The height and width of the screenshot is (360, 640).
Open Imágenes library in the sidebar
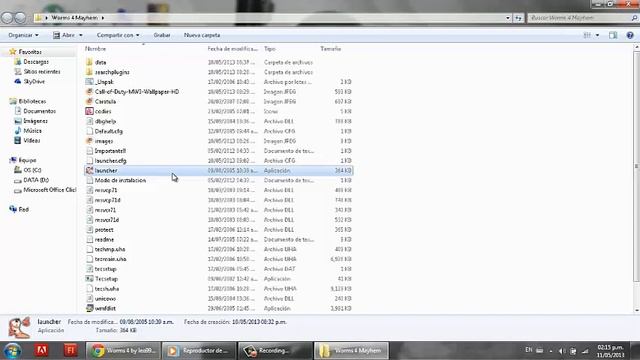click(x=36, y=121)
